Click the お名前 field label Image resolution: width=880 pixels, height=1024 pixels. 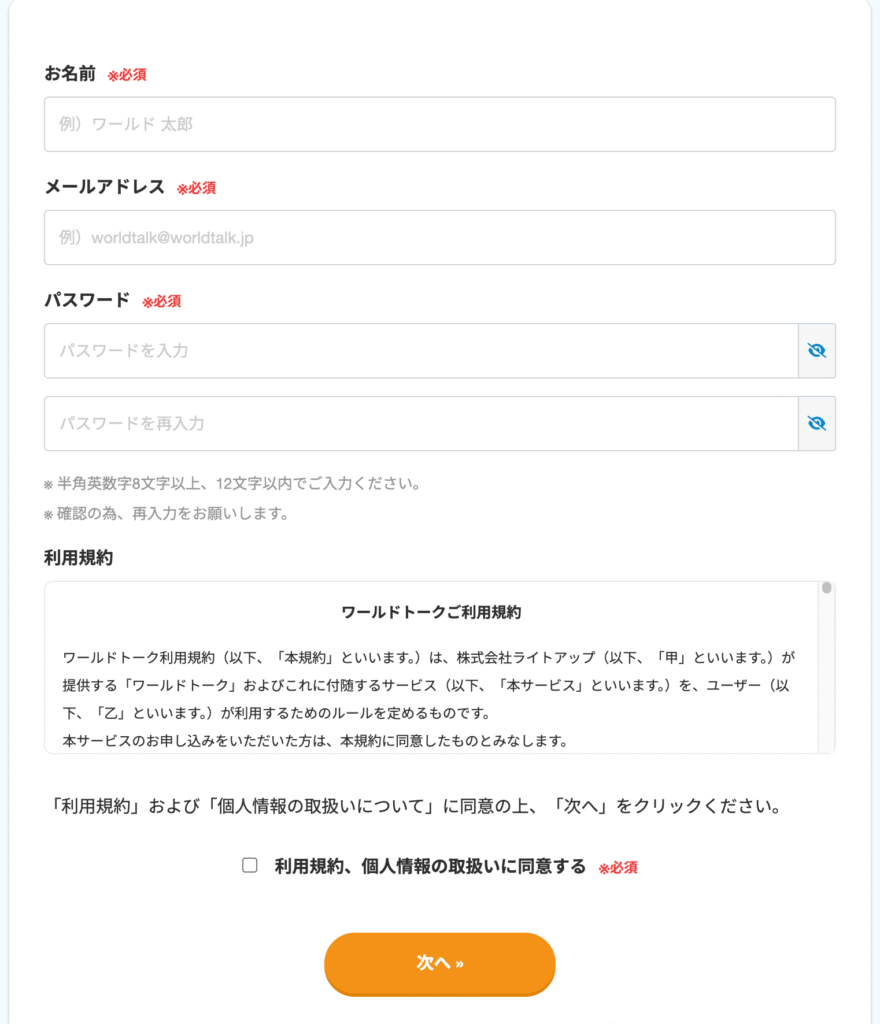click(70, 74)
